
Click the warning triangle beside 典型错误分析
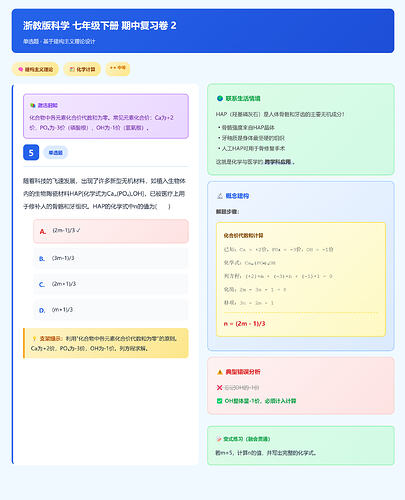[x=220, y=372]
